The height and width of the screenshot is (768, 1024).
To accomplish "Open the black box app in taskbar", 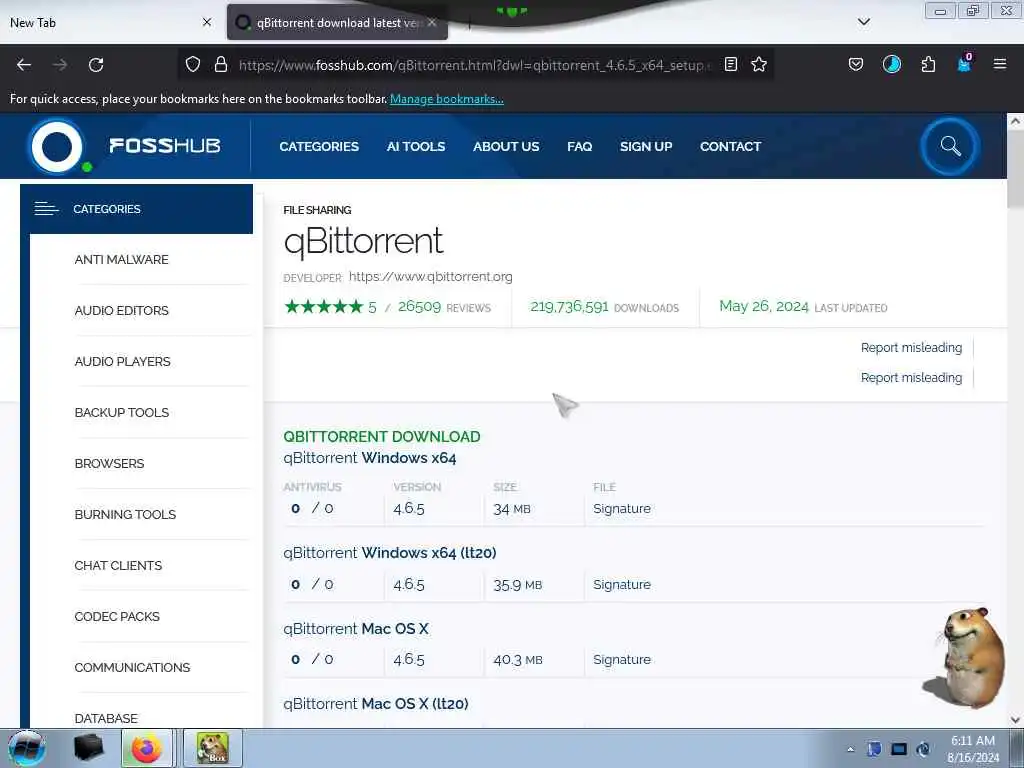I will [89, 748].
